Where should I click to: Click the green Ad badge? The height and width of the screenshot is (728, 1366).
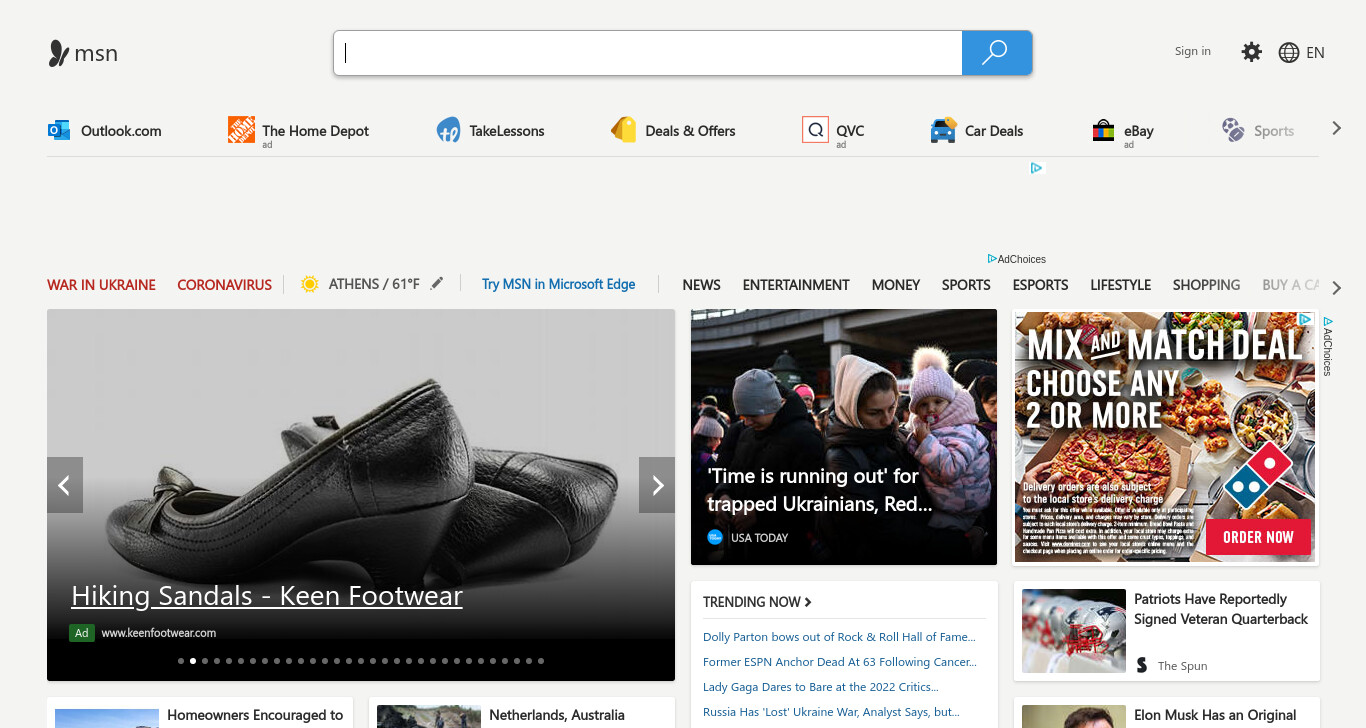coord(82,633)
